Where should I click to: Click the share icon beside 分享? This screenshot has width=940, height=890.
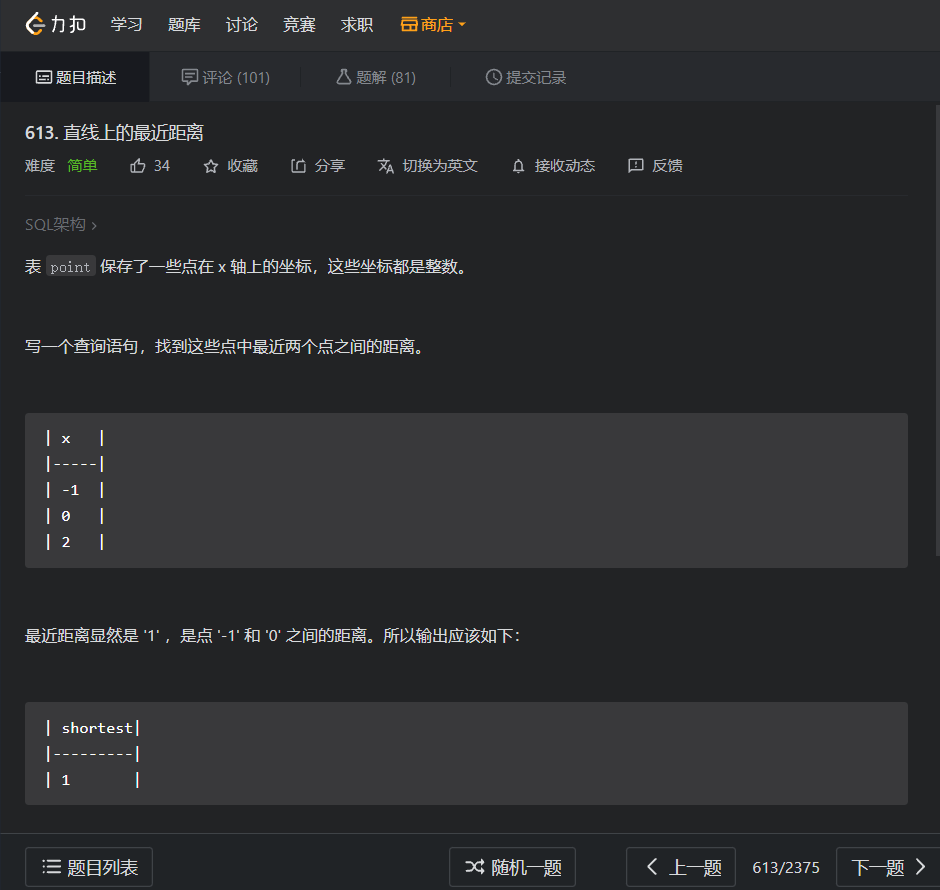[299, 166]
